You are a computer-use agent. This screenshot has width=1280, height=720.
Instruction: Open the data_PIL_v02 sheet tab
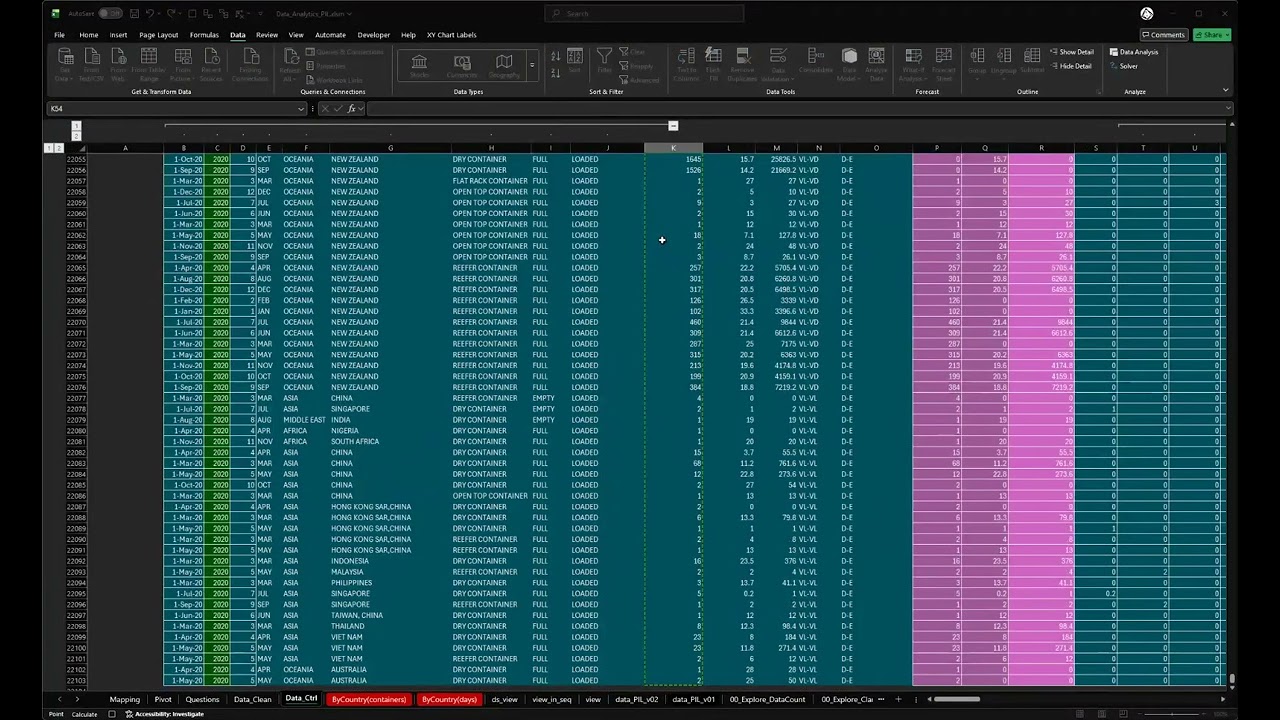click(x=637, y=699)
